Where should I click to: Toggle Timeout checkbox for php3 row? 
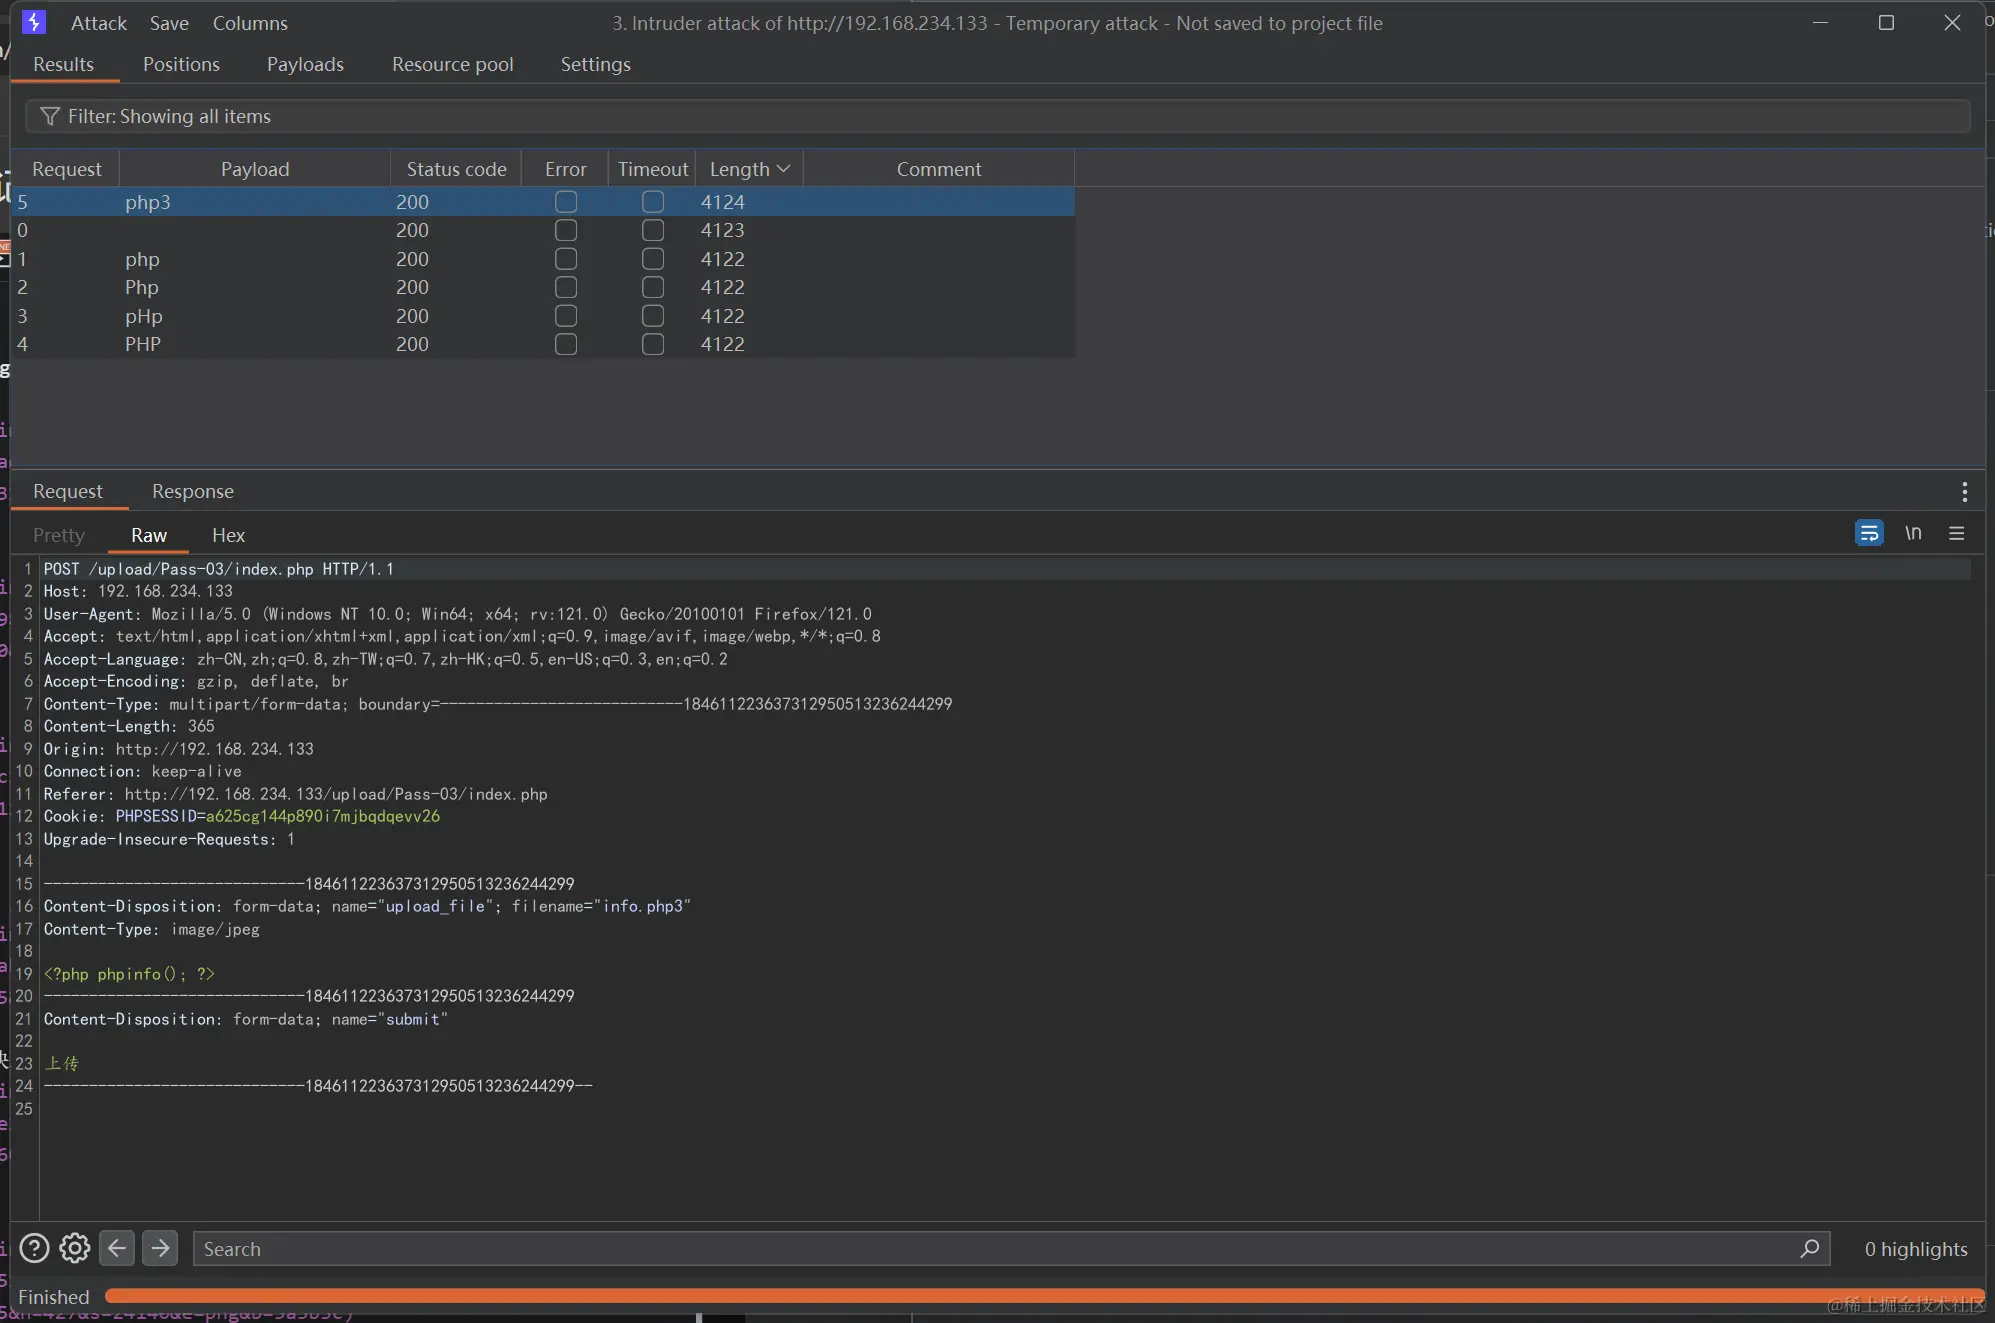pyautogui.click(x=653, y=202)
